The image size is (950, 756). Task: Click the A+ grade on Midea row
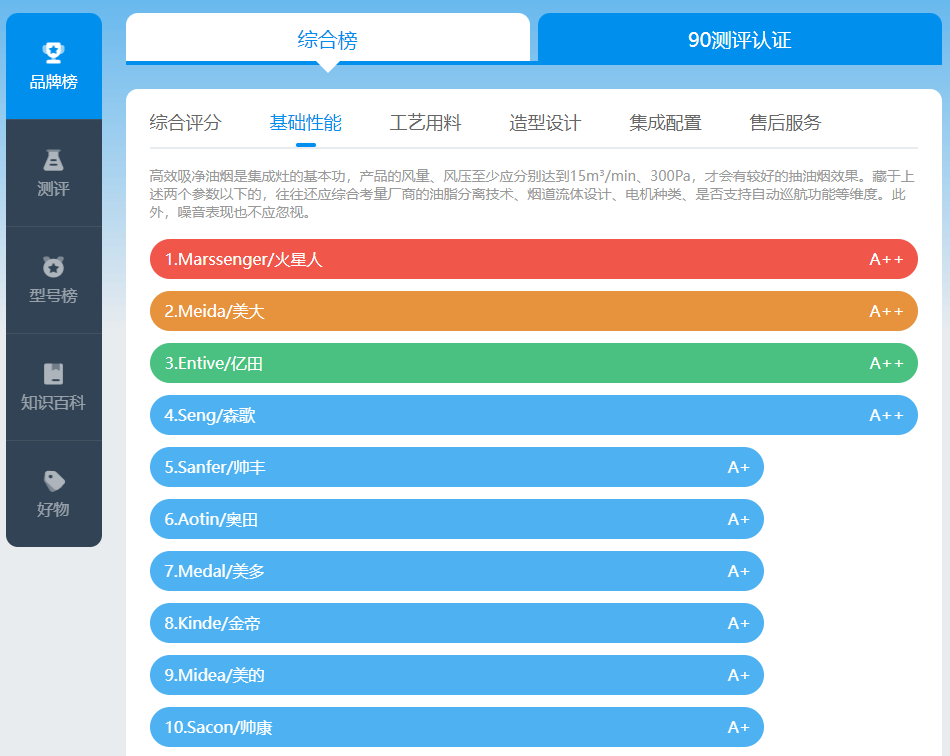[x=739, y=675]
